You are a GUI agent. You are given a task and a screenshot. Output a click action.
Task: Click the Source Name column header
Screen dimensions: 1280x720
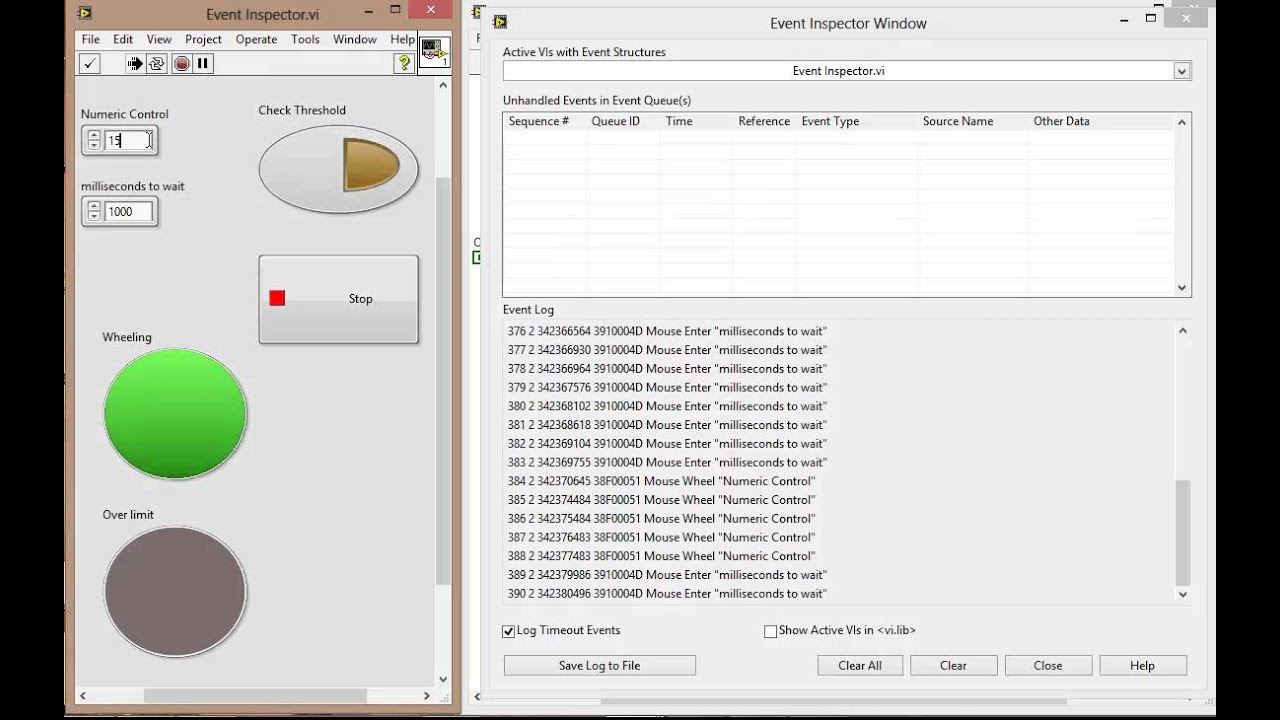click(958, 121)
